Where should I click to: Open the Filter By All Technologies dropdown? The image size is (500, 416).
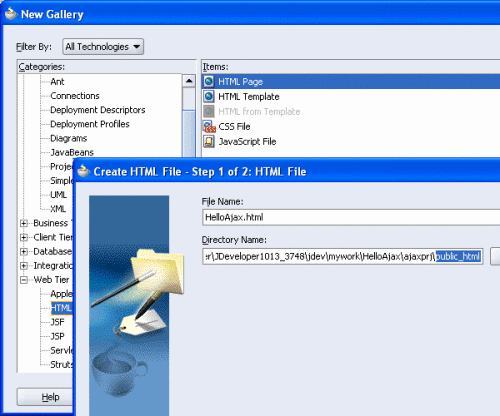coord(103,46)
